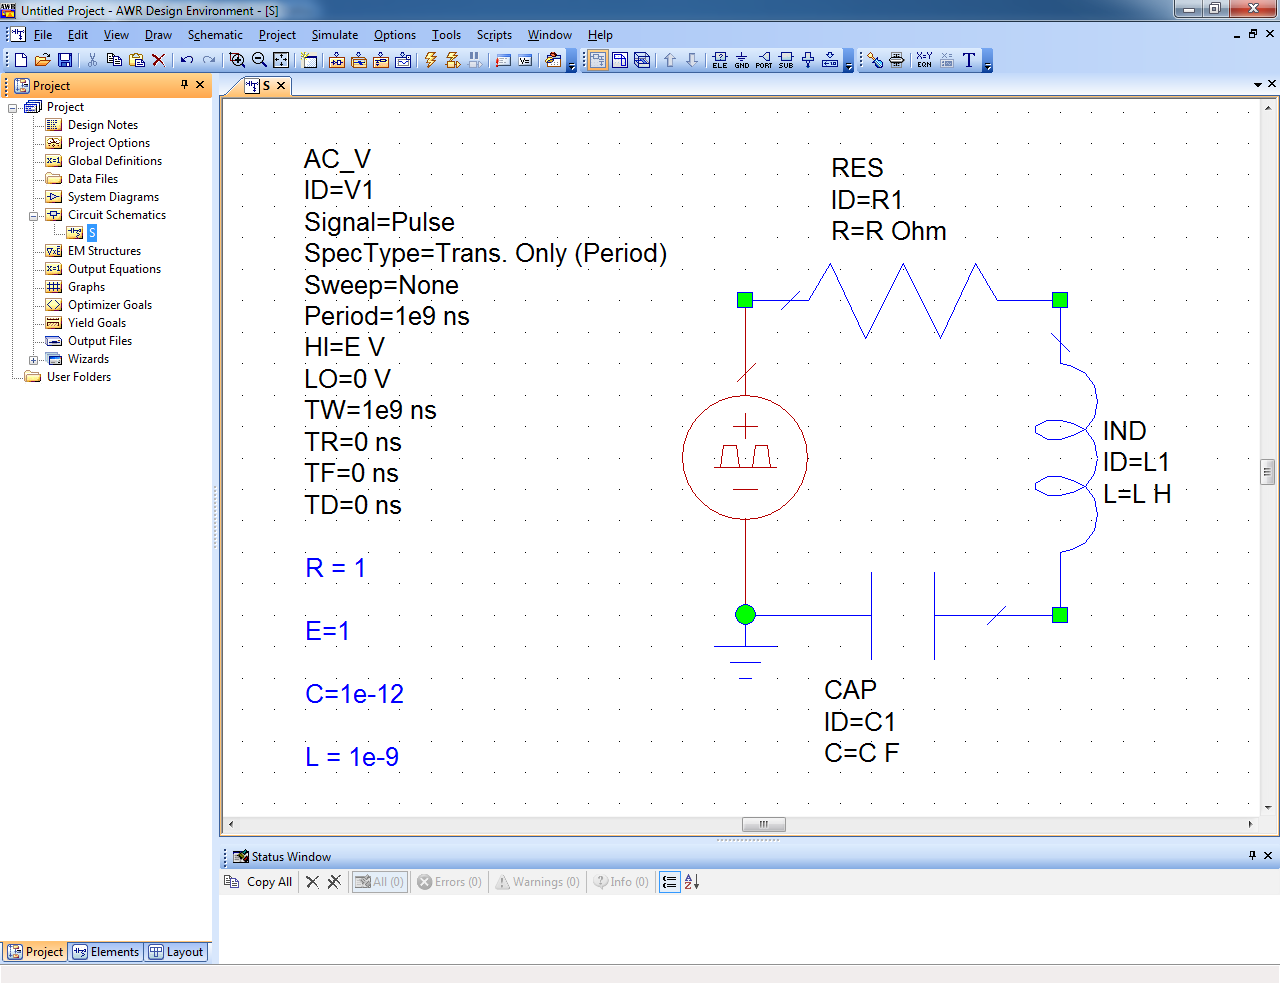
Task: Close the S schematic tab
Action: 281,86
